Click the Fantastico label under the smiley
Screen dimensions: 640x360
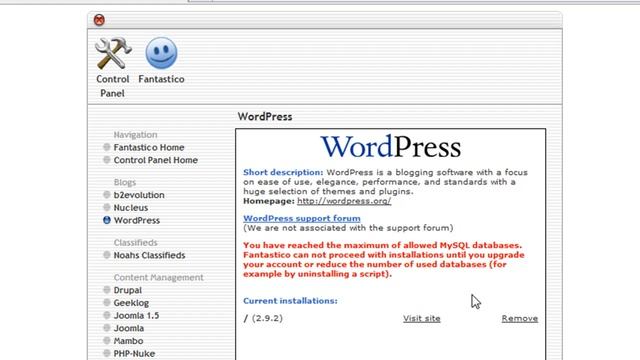[x=161, y=79]
